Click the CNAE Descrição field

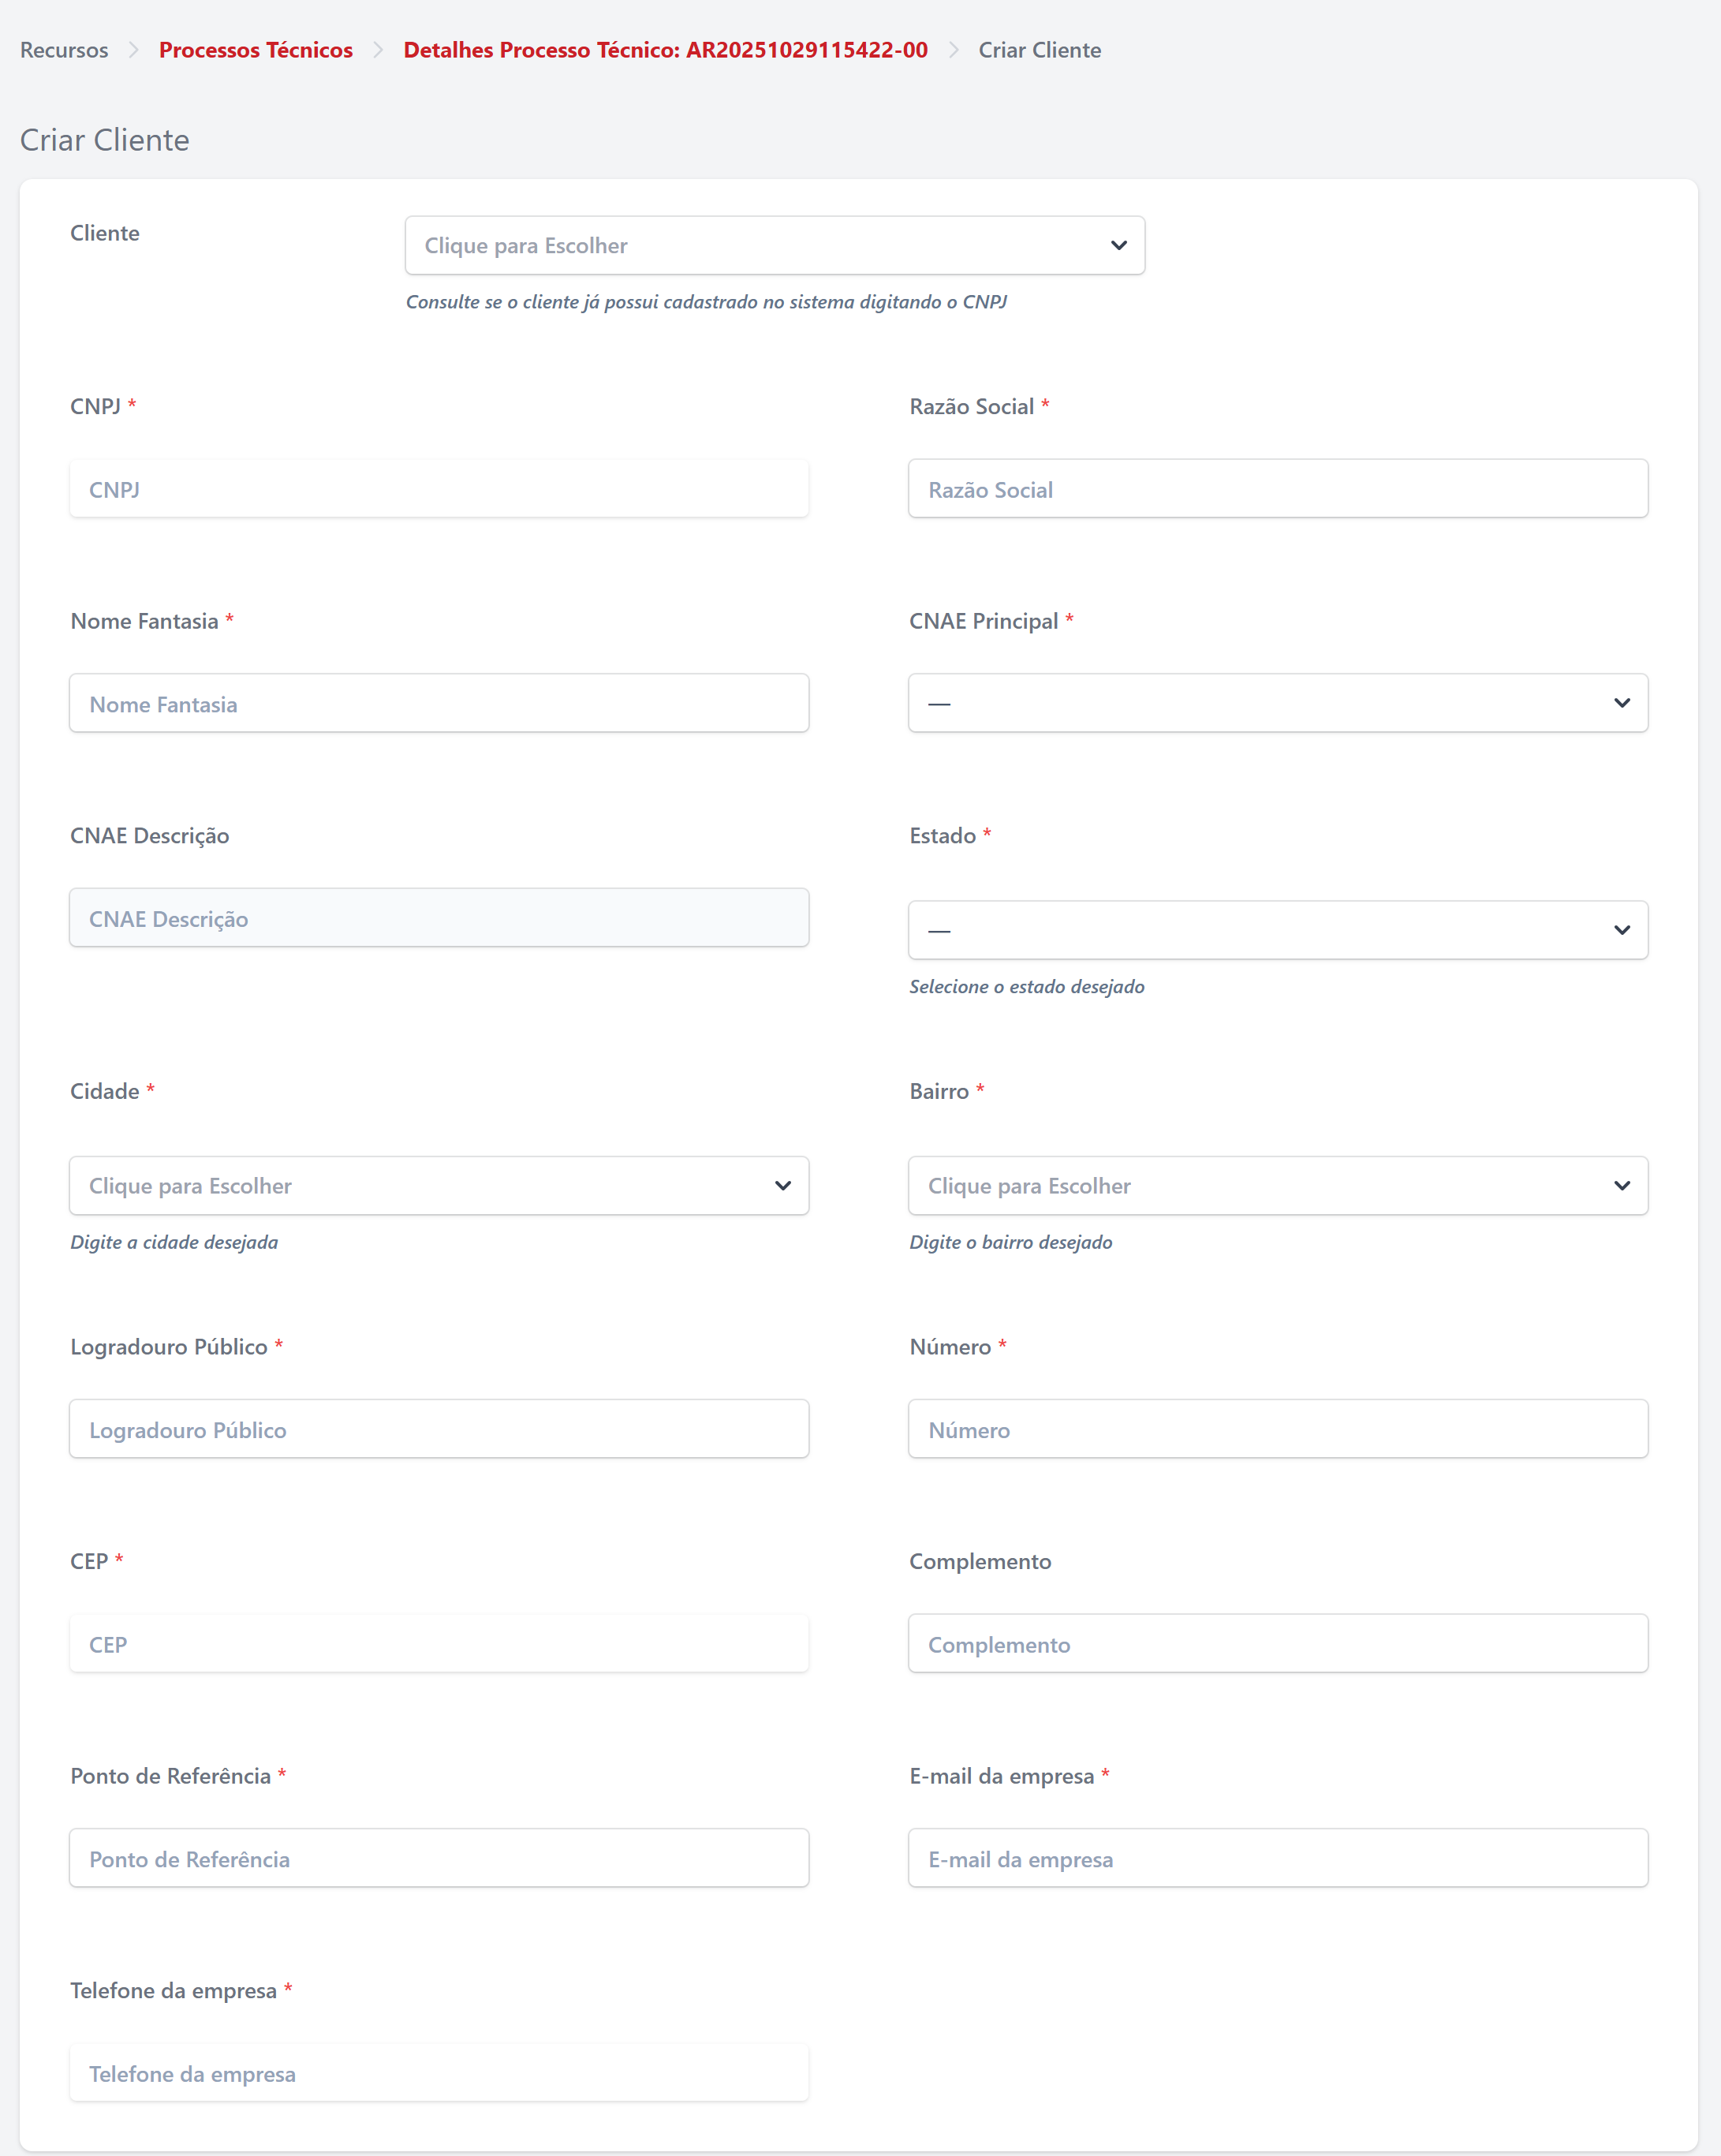(x=438, y=918)
